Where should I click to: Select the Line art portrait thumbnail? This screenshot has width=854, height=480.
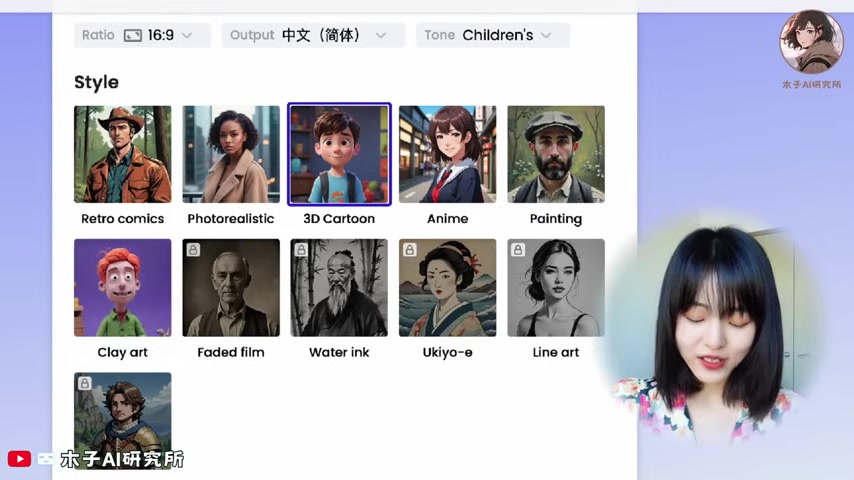(x=556, y=288)
